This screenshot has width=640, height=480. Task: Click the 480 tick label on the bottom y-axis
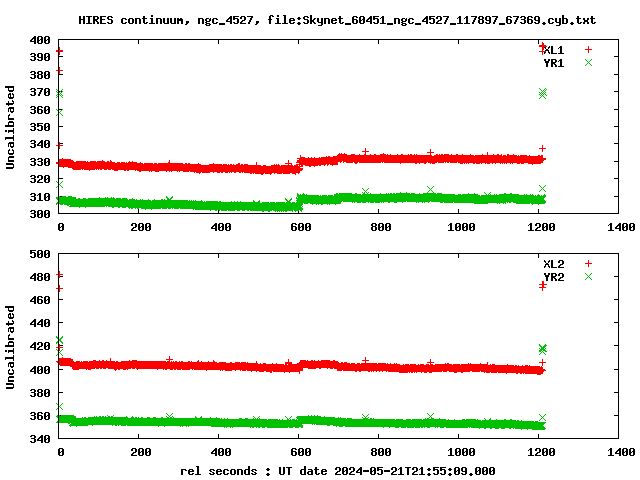pyautogui.click(x=40, y=277)
